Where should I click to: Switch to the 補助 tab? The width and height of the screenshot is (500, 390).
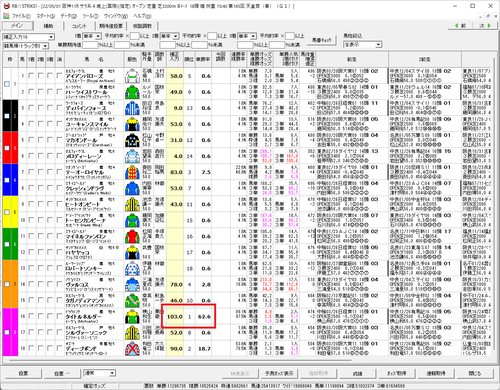pyautogui.click(x=49, y=26)
